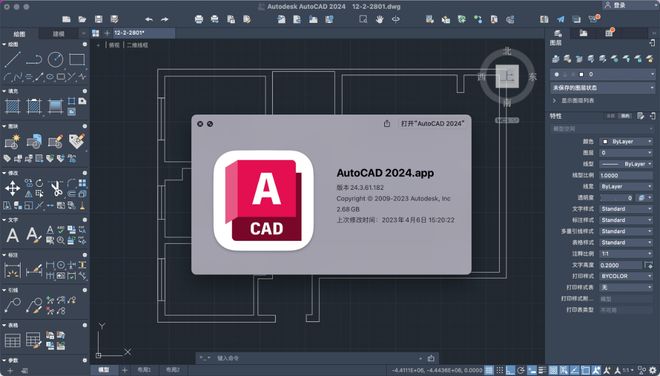
Task: Click the Open folder icon in toolbar
Action: pos(82,19)
